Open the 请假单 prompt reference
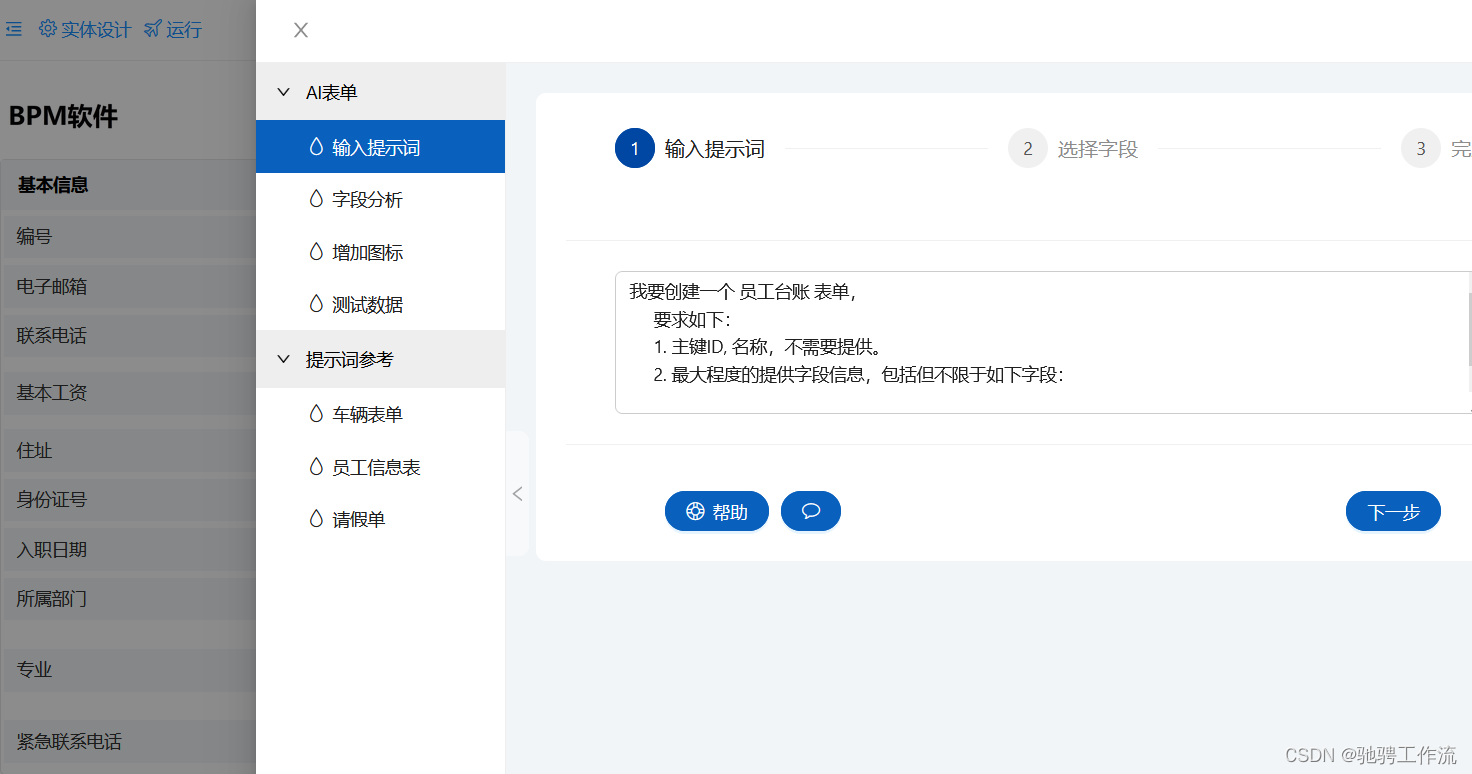This screenshot has height=774, width=1472. [x=380, y=519]
